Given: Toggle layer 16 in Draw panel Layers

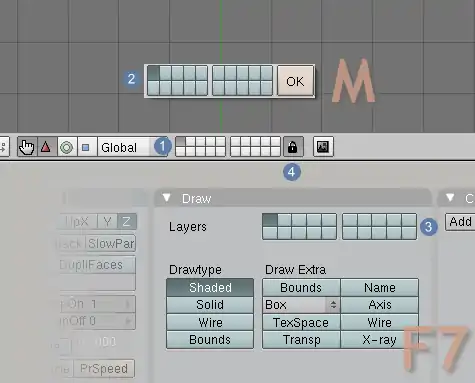Looking at the screenshot, I should tap(350, 233).
